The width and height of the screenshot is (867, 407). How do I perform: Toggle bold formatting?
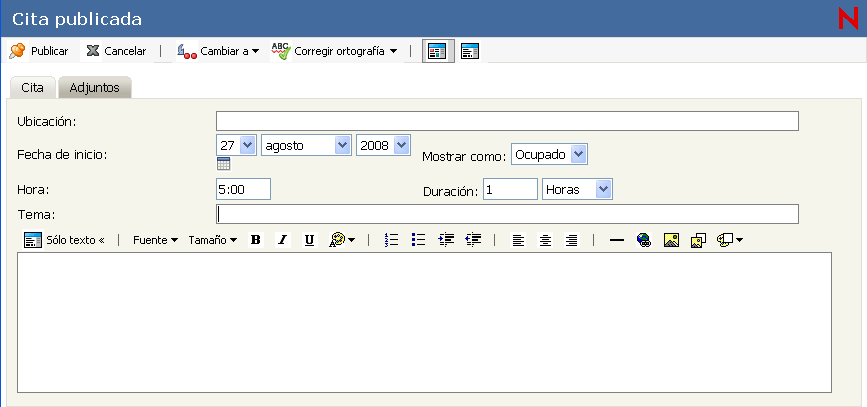coord(255,240)
